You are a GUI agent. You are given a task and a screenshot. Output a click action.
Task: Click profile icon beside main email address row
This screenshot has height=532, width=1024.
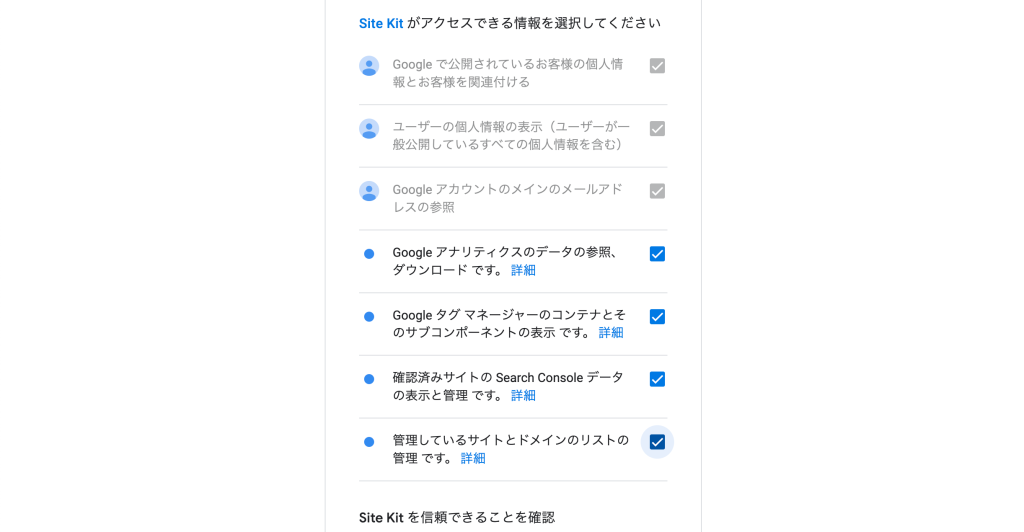(369, 191)
